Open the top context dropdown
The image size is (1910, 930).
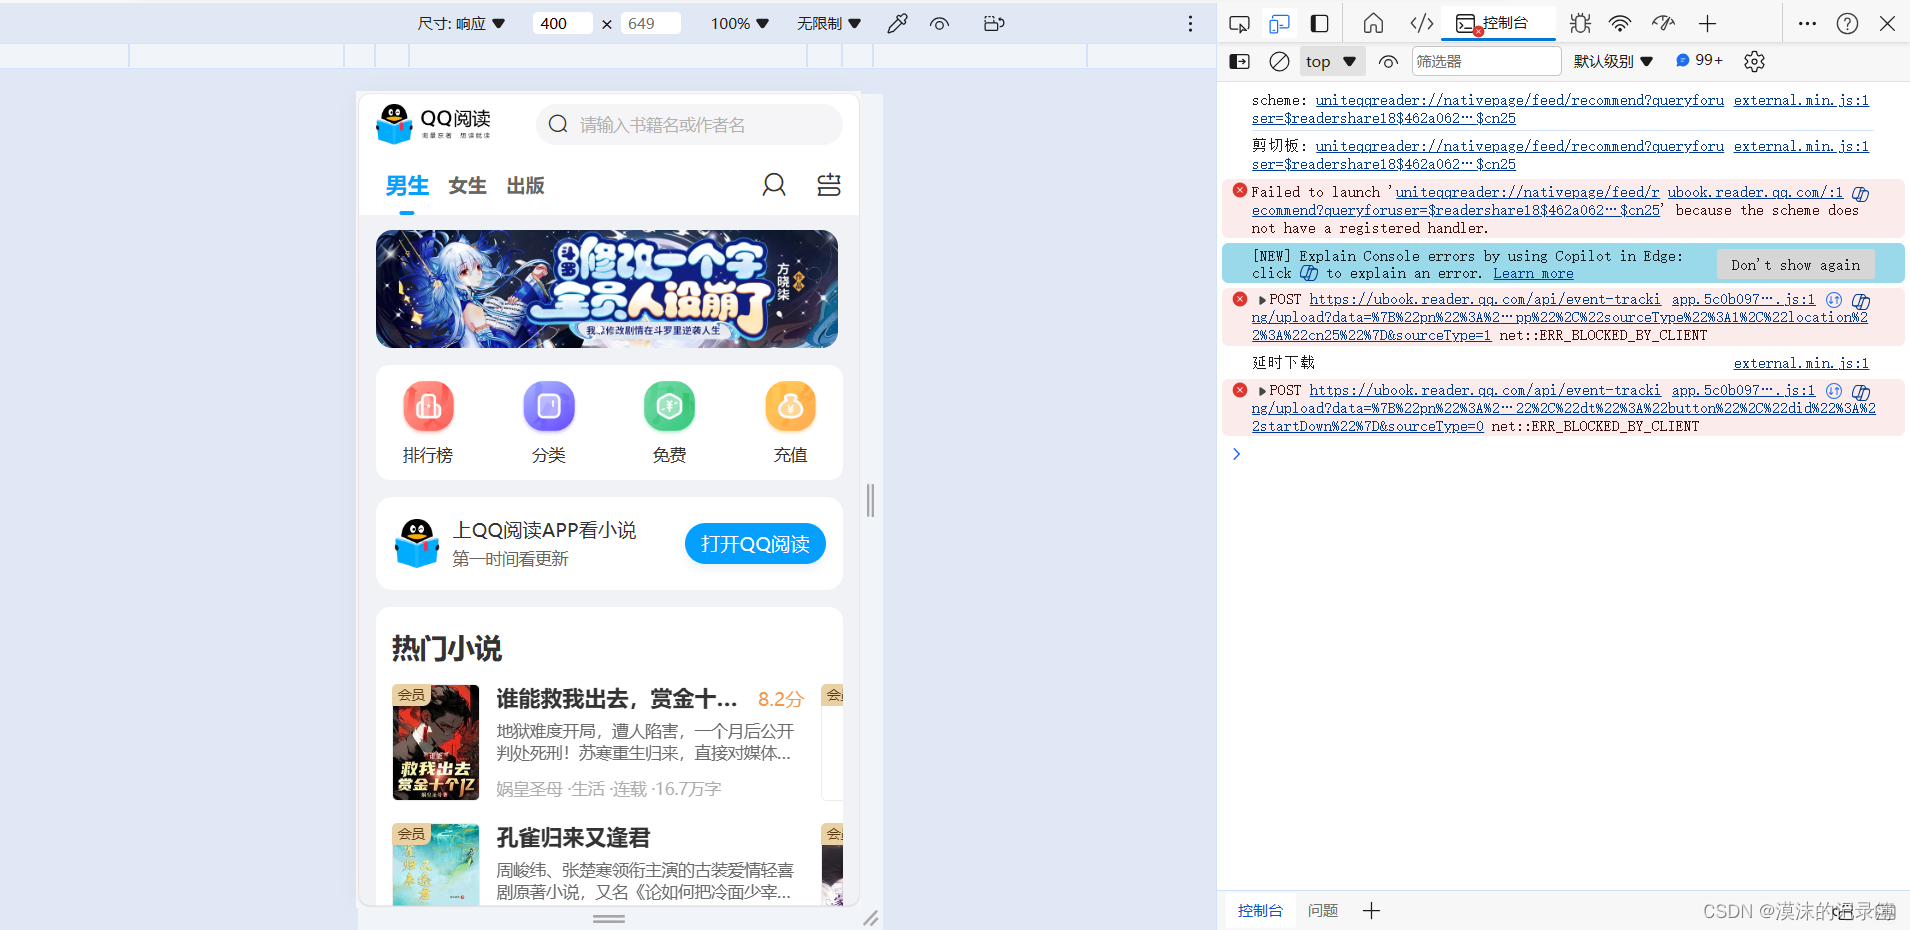(1331, 62)
